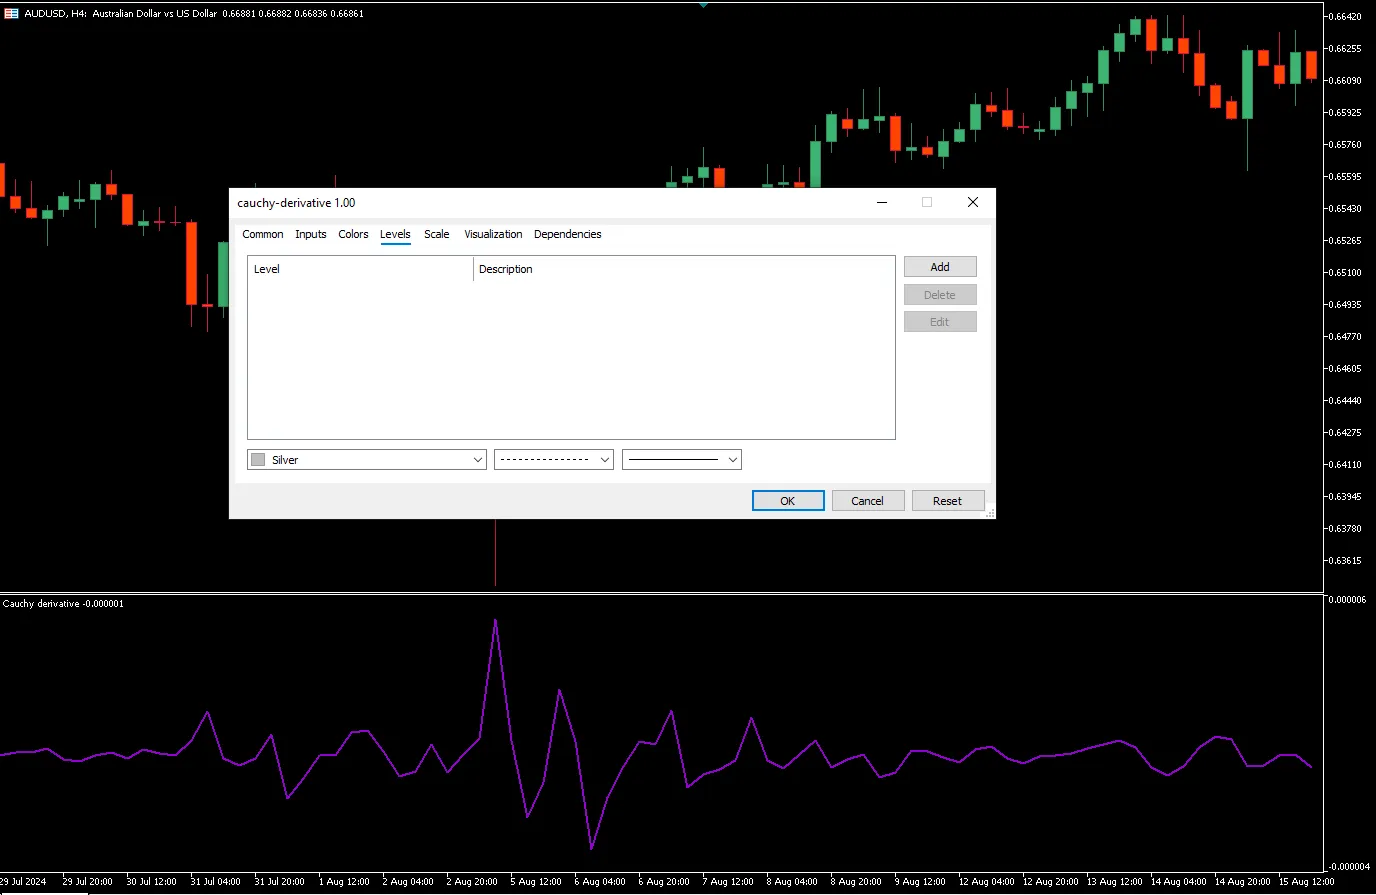Click the 0.63615 price axis label

1345,561
